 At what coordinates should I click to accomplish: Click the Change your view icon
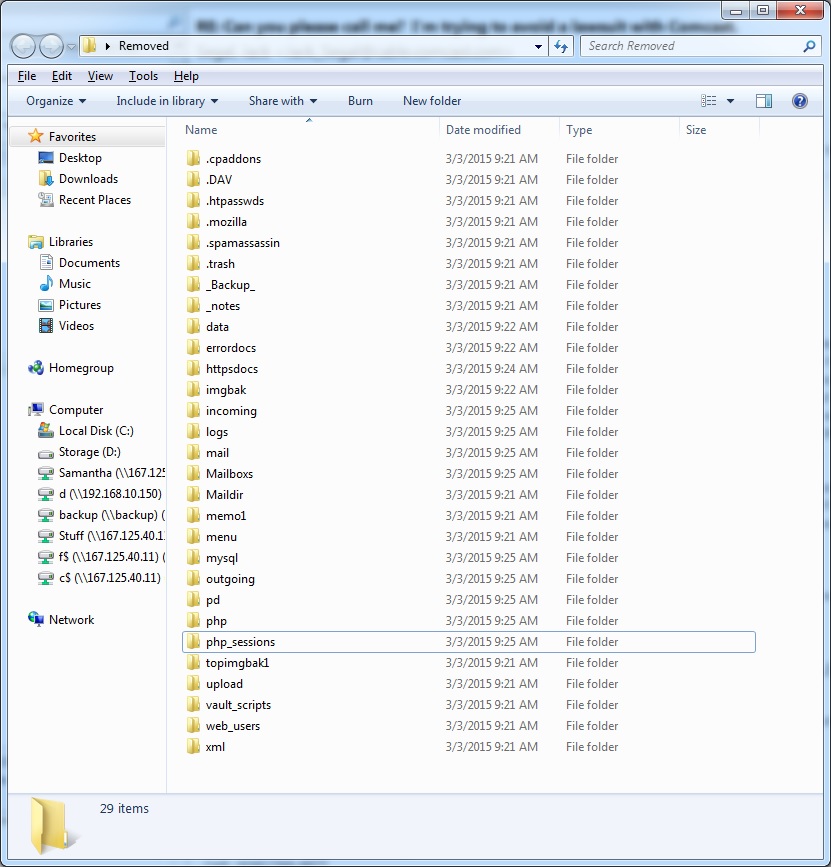pos(708,101)
